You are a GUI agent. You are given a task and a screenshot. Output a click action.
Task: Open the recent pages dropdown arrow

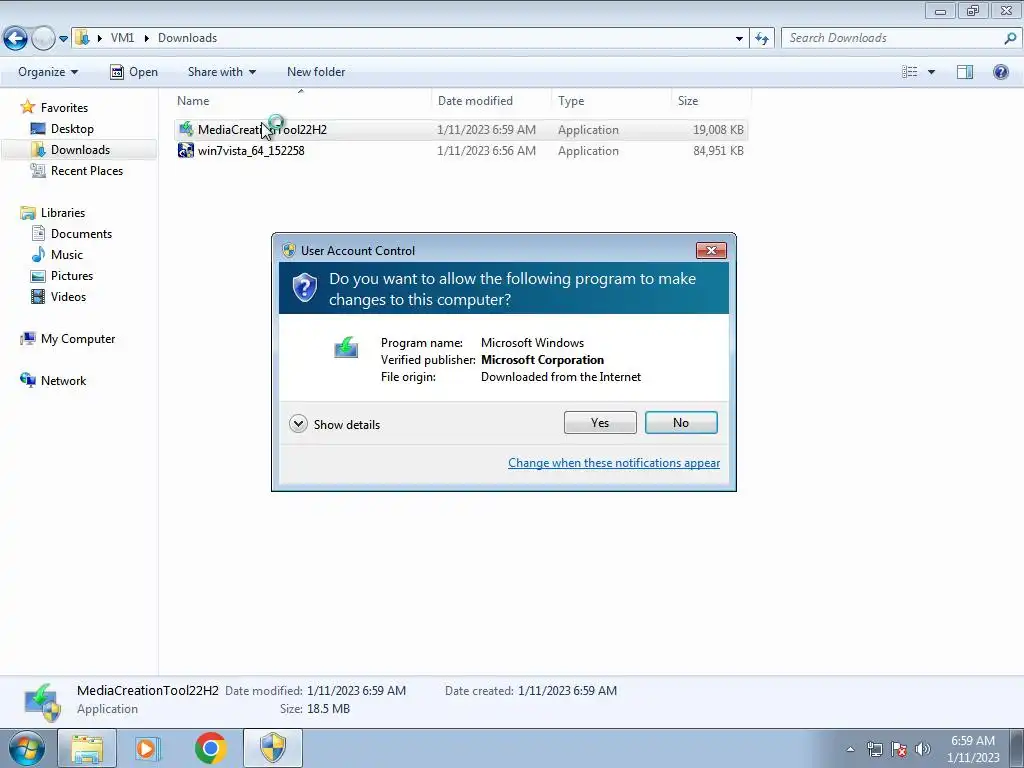click(x=63, y=39)
